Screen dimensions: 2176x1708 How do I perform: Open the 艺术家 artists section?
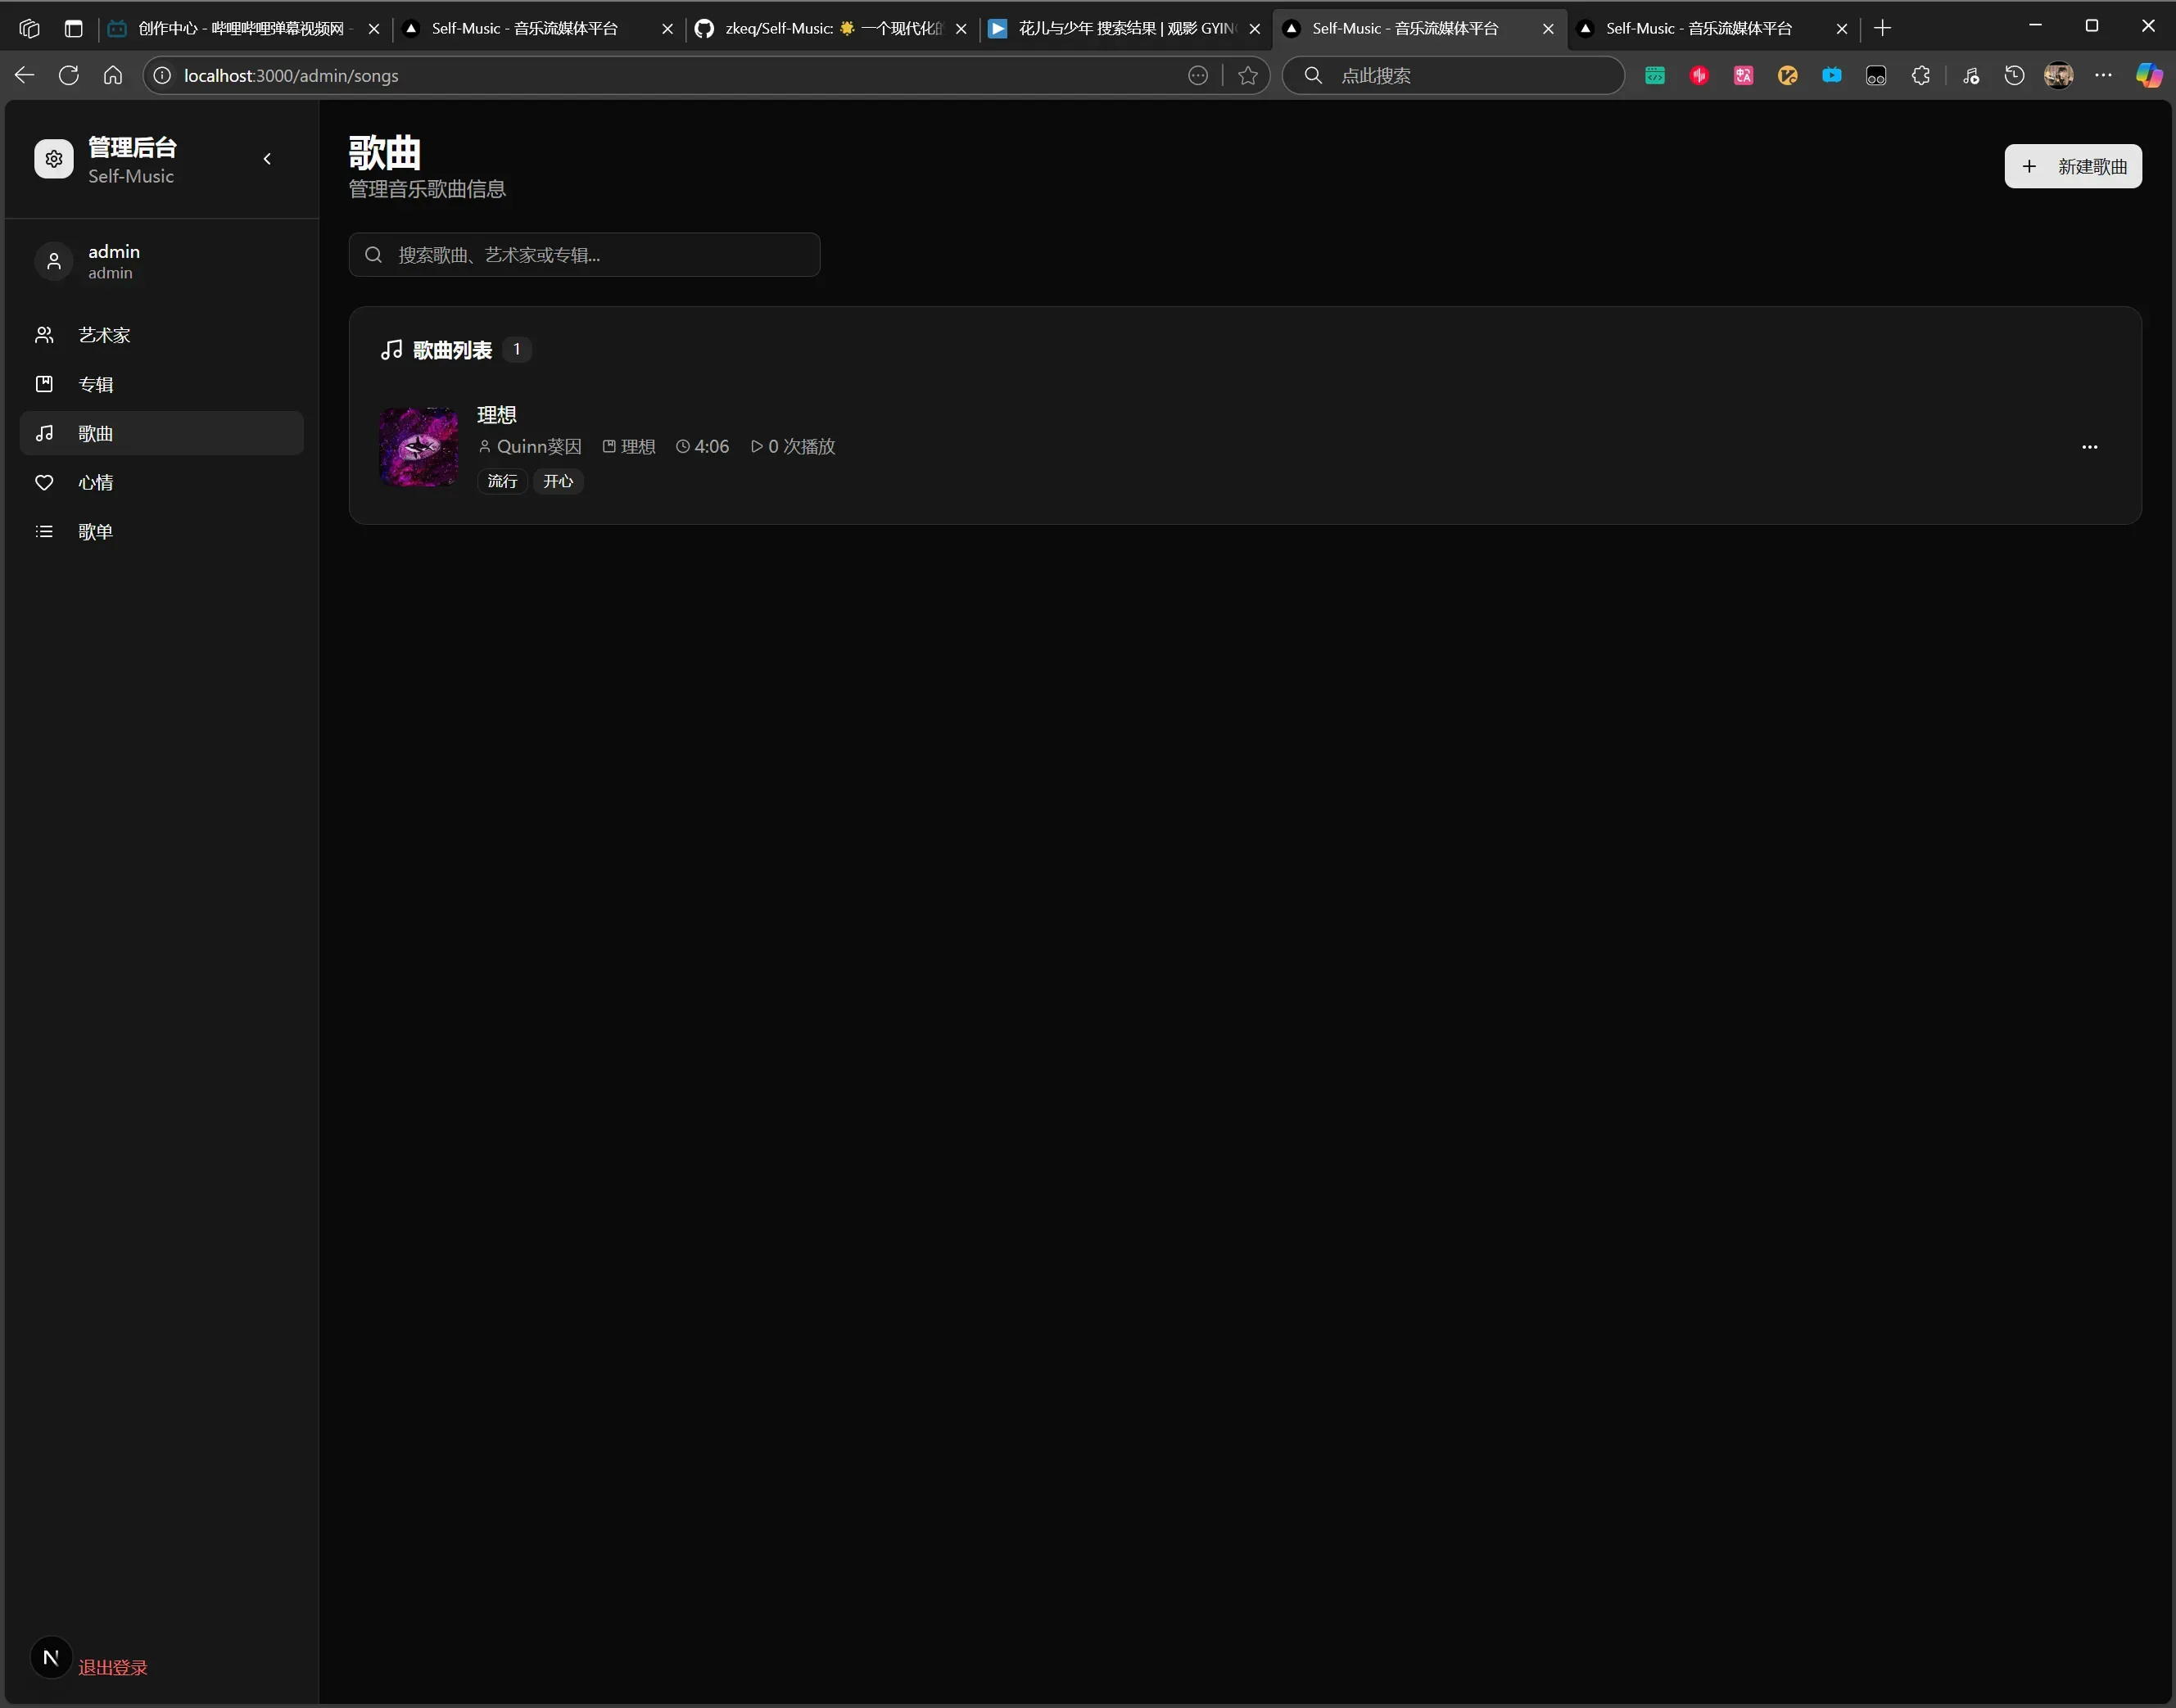(x=104, y=335)
